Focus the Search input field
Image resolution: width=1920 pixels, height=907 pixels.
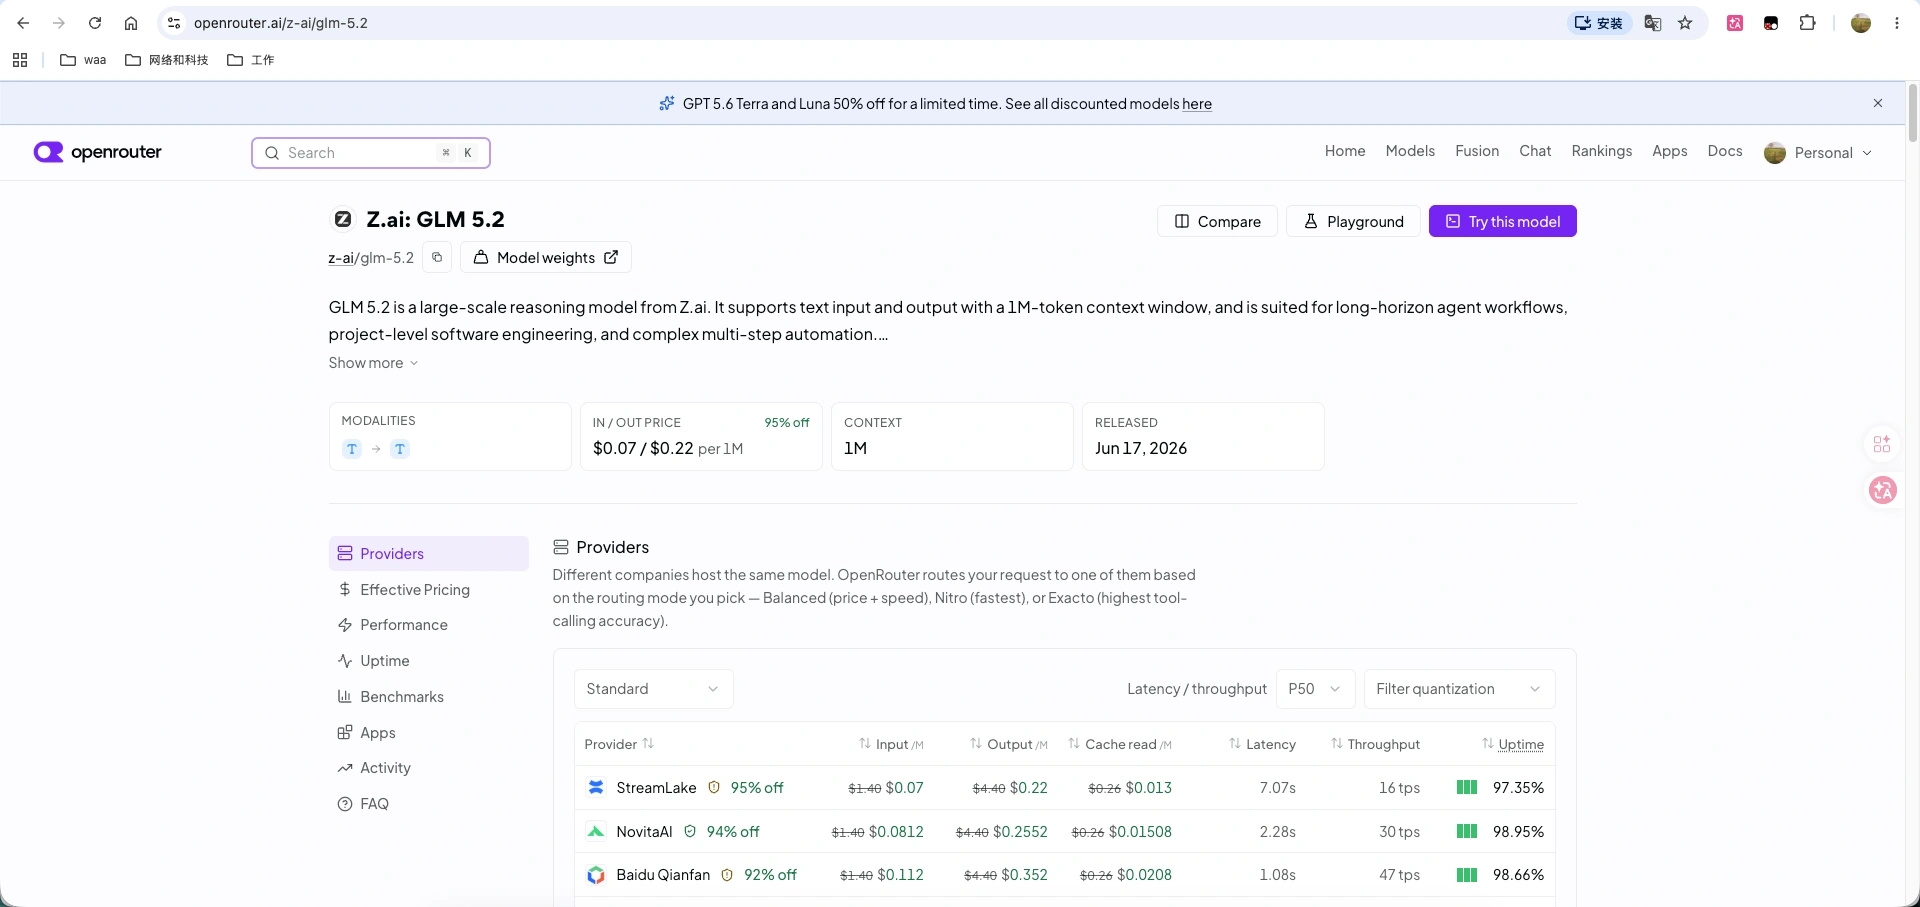pyautogui.click(x=371, y=153)
